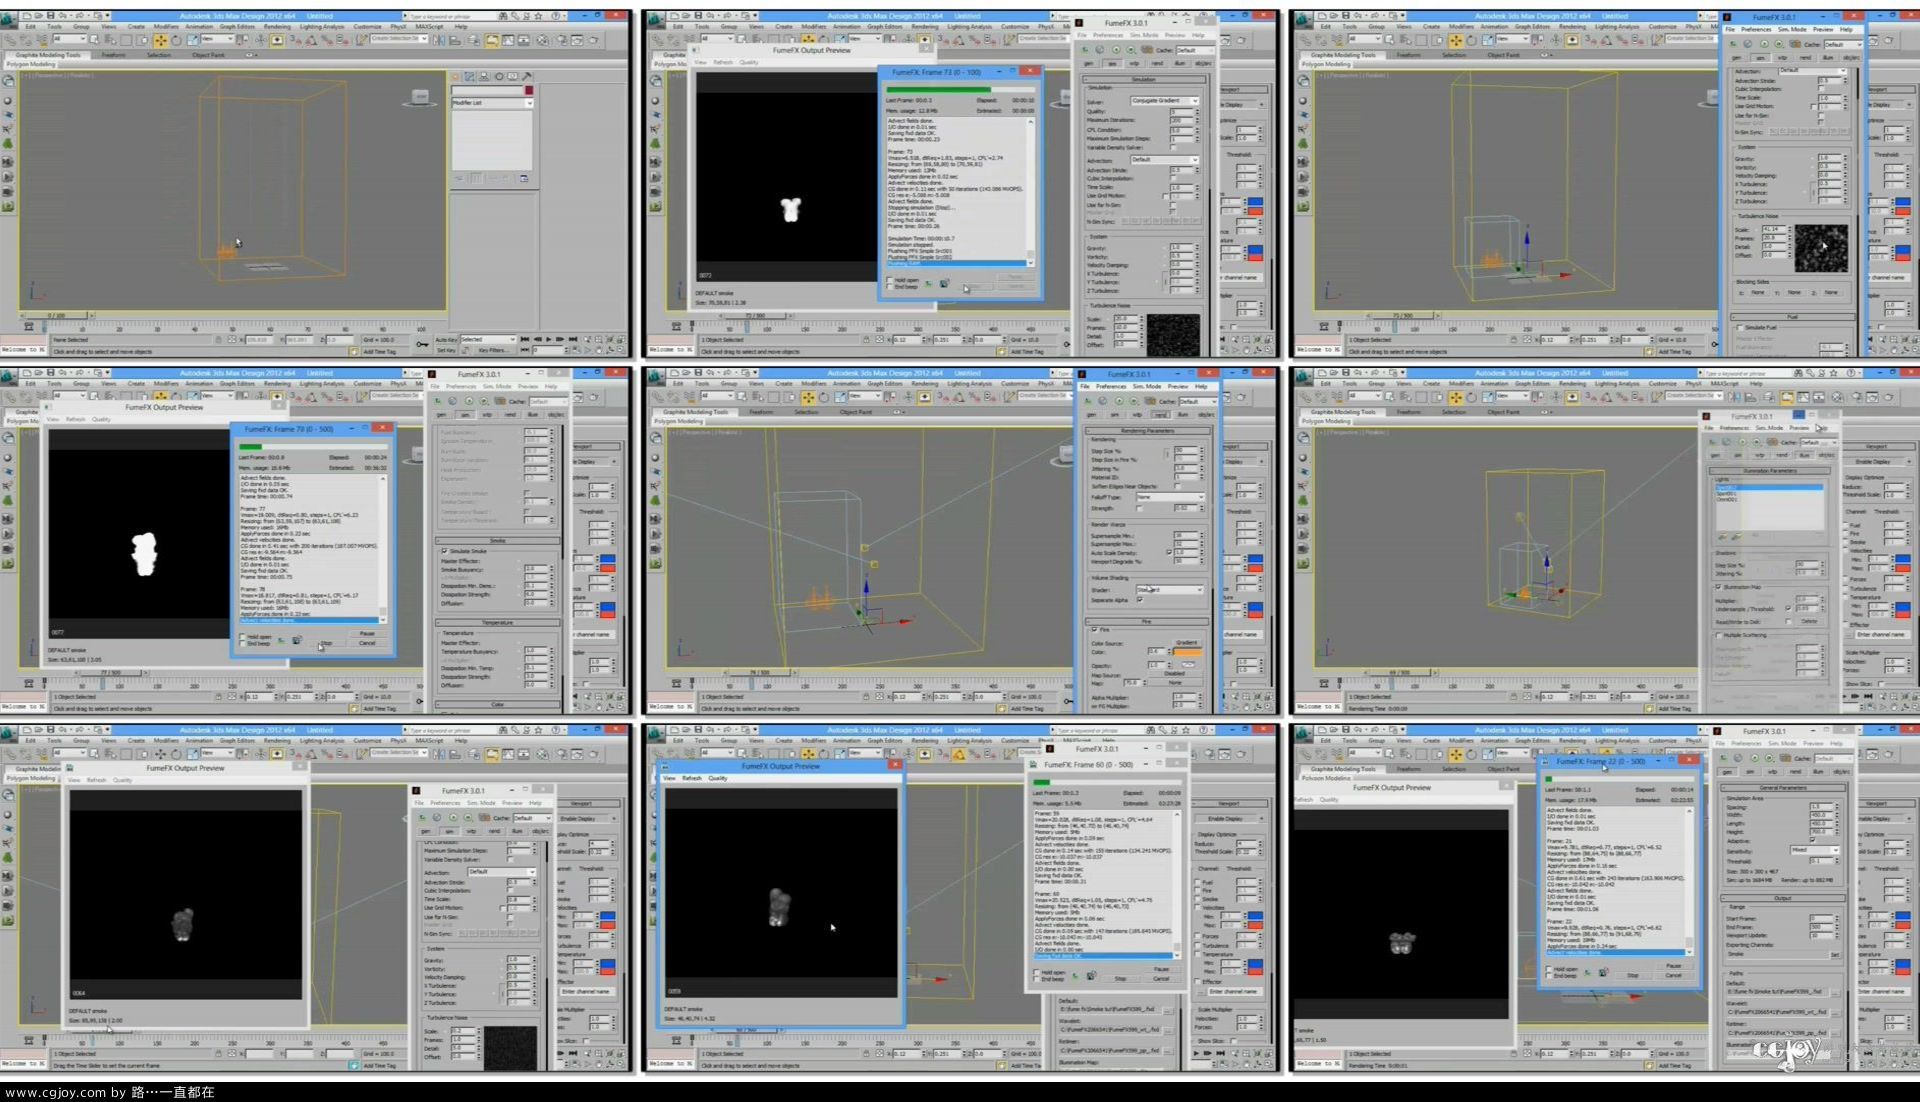This screenshot has width=1920, height=1102.
Task: Open Solver dropdown showing Conjugate Gradient
Action: tap(1164, 101)
